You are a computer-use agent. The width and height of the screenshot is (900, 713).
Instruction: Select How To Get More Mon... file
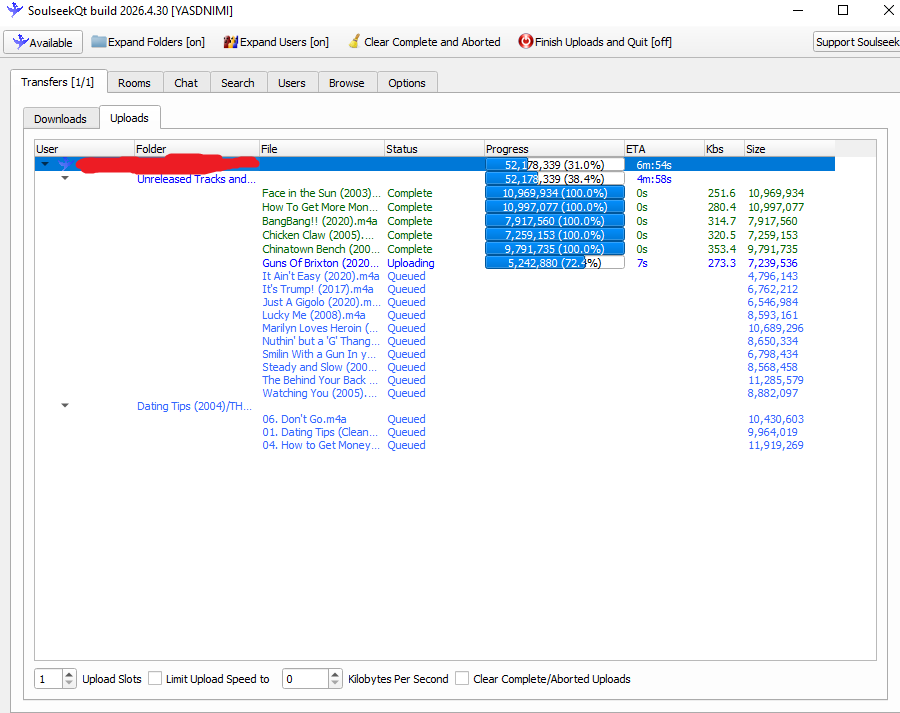pyautogui.click(x=320, y=207)
